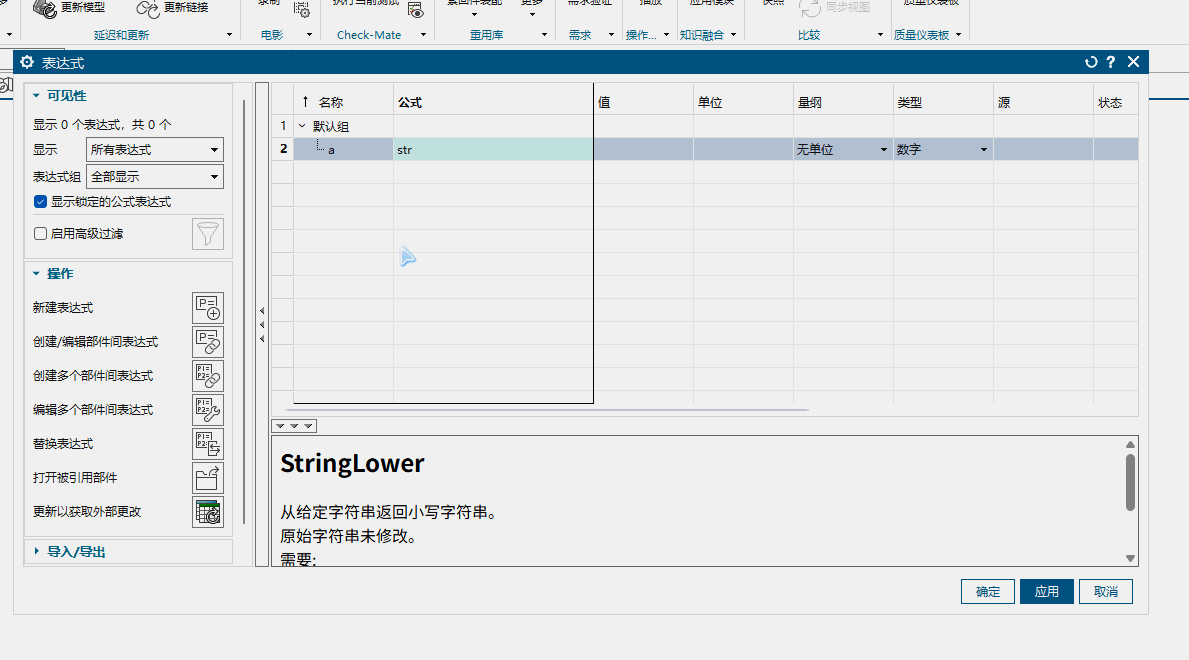Click the 更新模型 ribbon icon
1189x660 pixels.
coord(45,8)
